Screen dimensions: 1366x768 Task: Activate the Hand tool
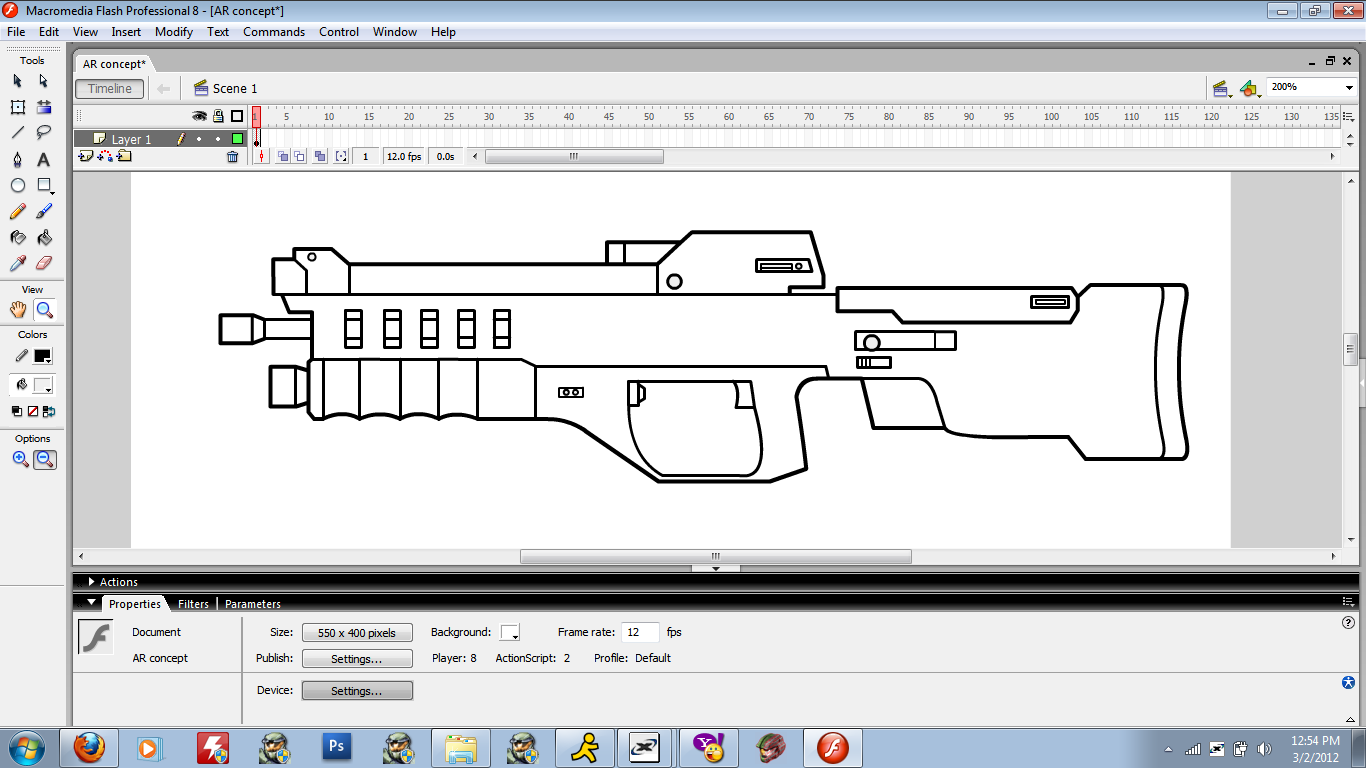pyautogui.click(x=17, y=310)
